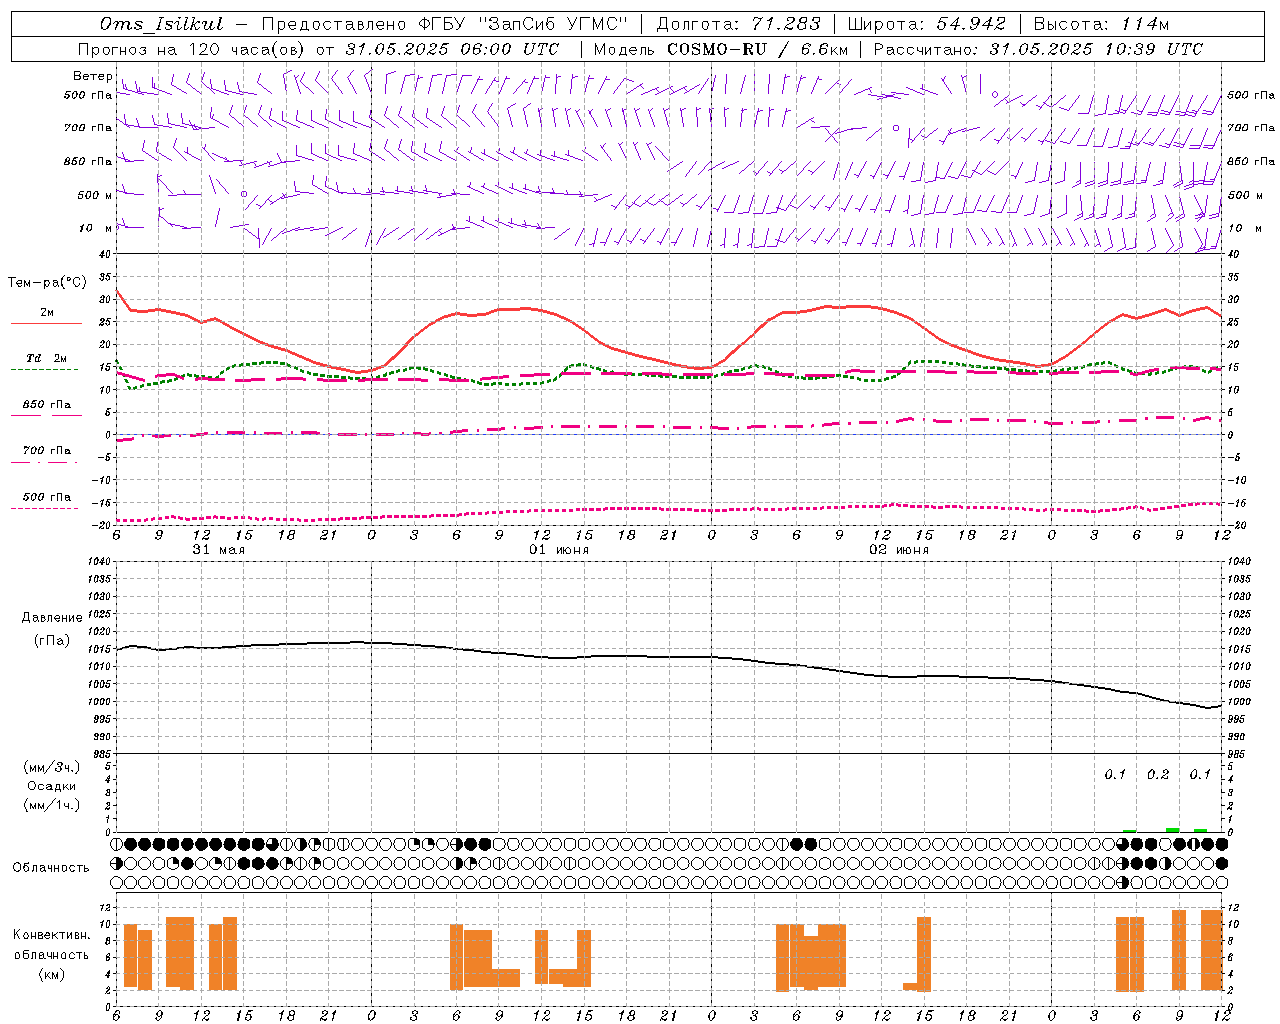Select the 700 гПа temperature legend entry
Screen dimensions: 1280x1024
(46, 450)
